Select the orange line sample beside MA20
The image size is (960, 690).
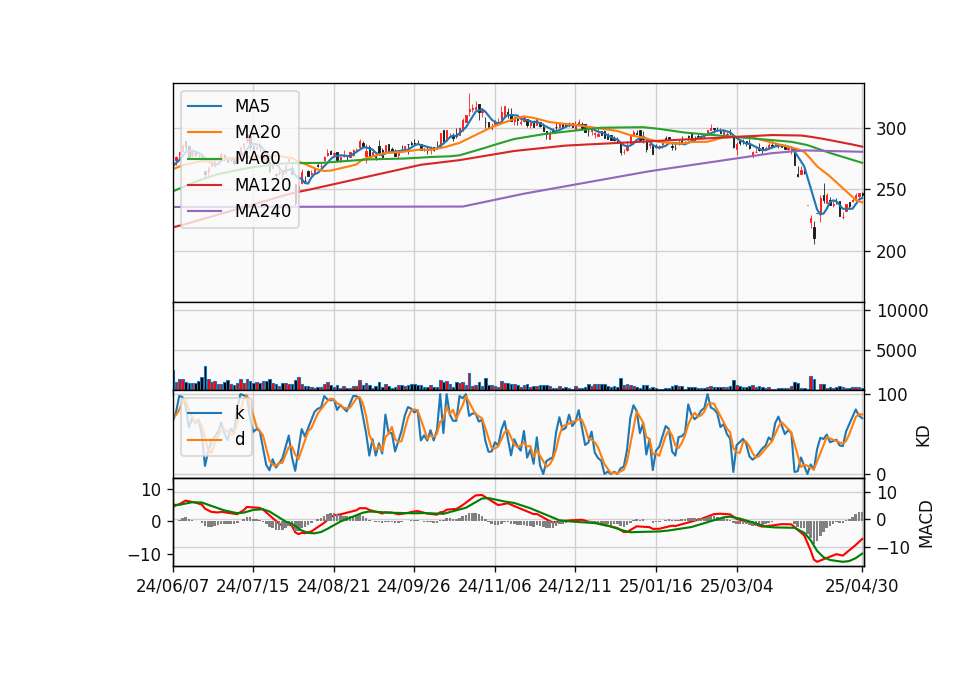point(204,132)
